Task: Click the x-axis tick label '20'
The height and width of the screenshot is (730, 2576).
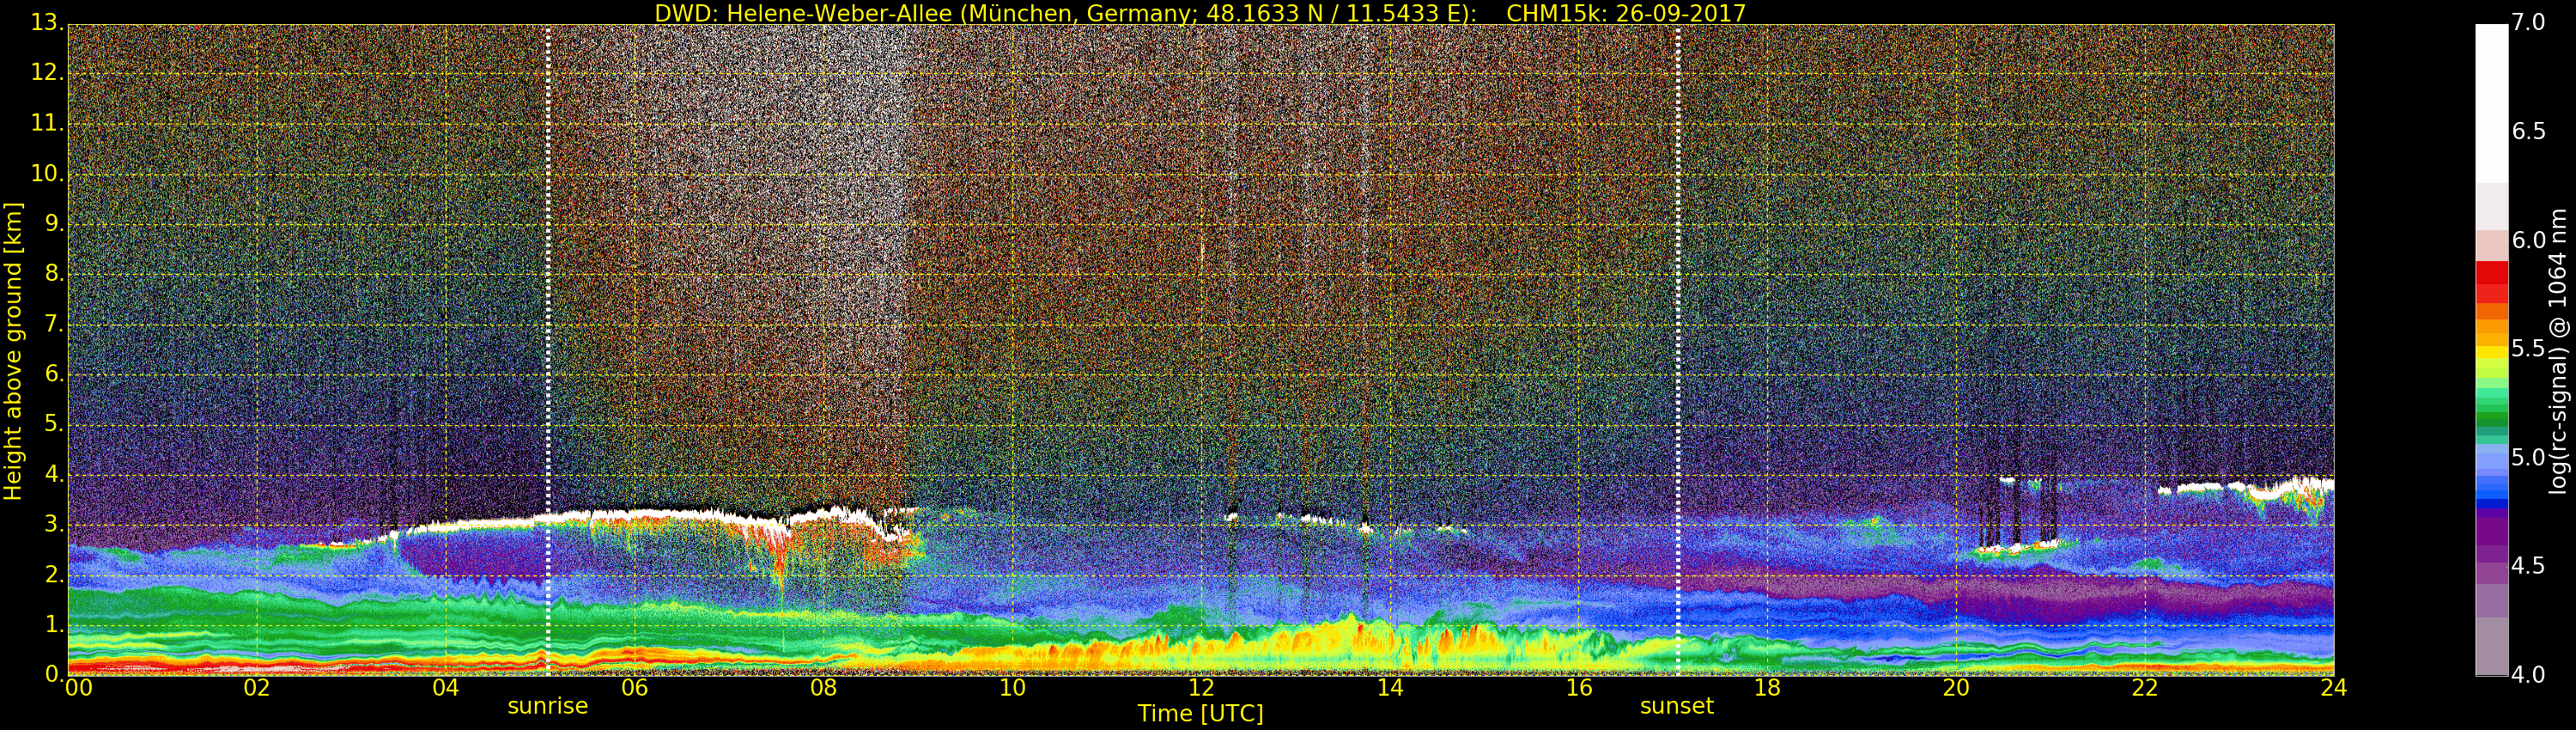Action: tap(1956, 687)
